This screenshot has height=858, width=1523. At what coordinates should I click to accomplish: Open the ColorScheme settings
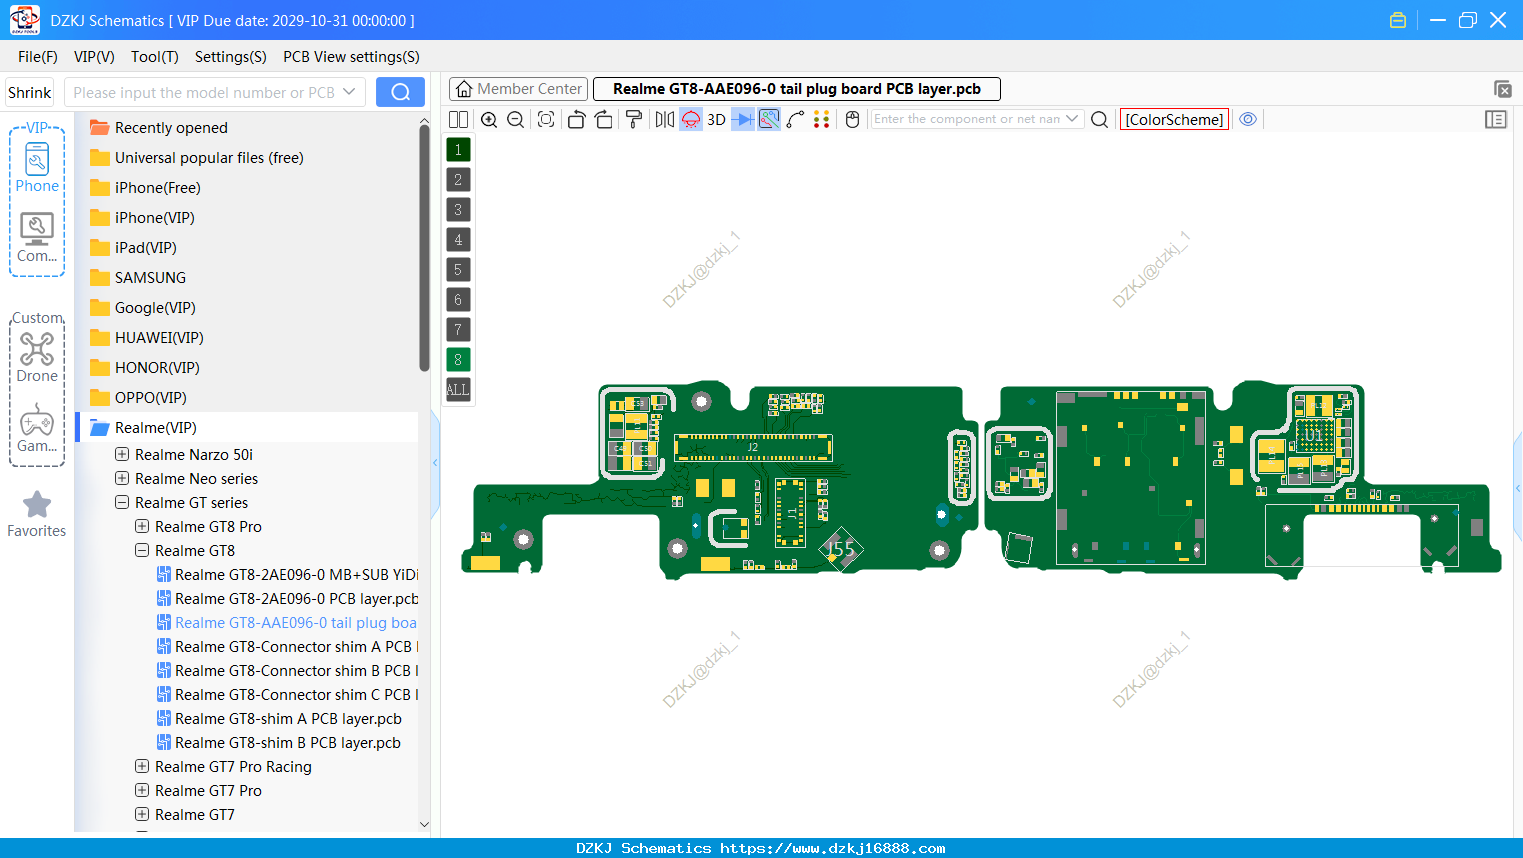point(1174,119)
